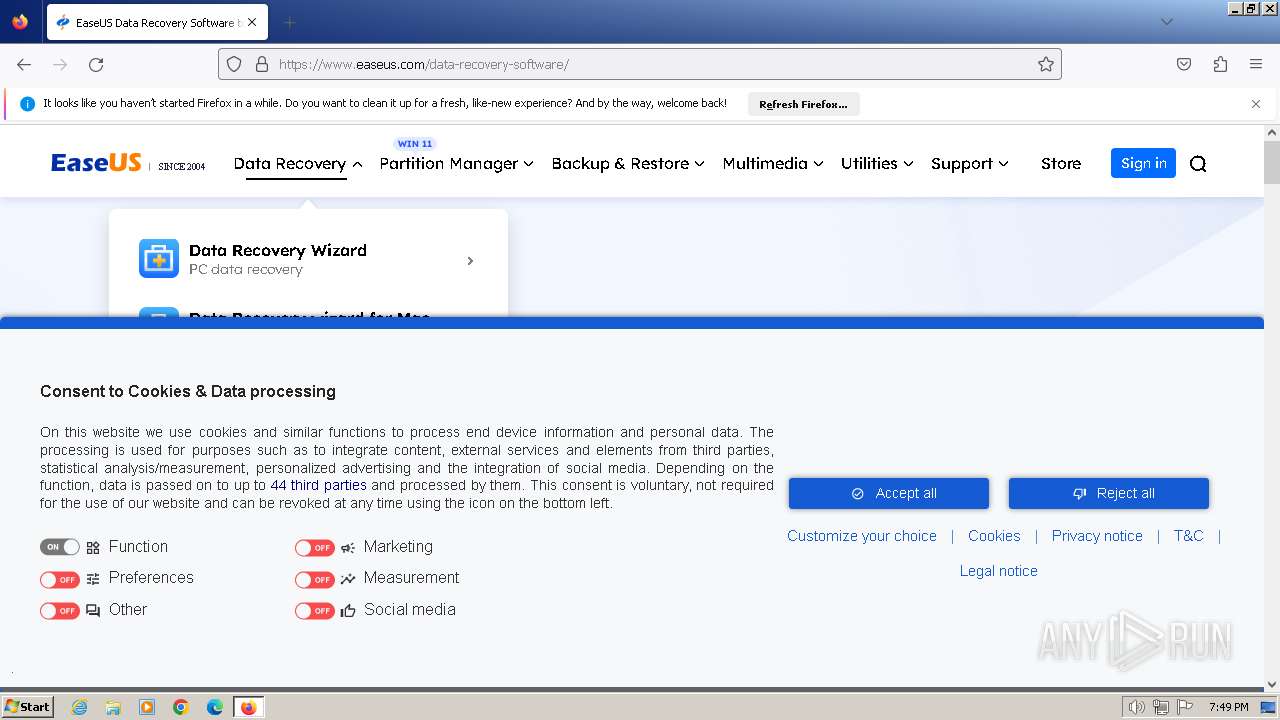Open the Windows Start button
1280x720 pixels.
(28, 707)
